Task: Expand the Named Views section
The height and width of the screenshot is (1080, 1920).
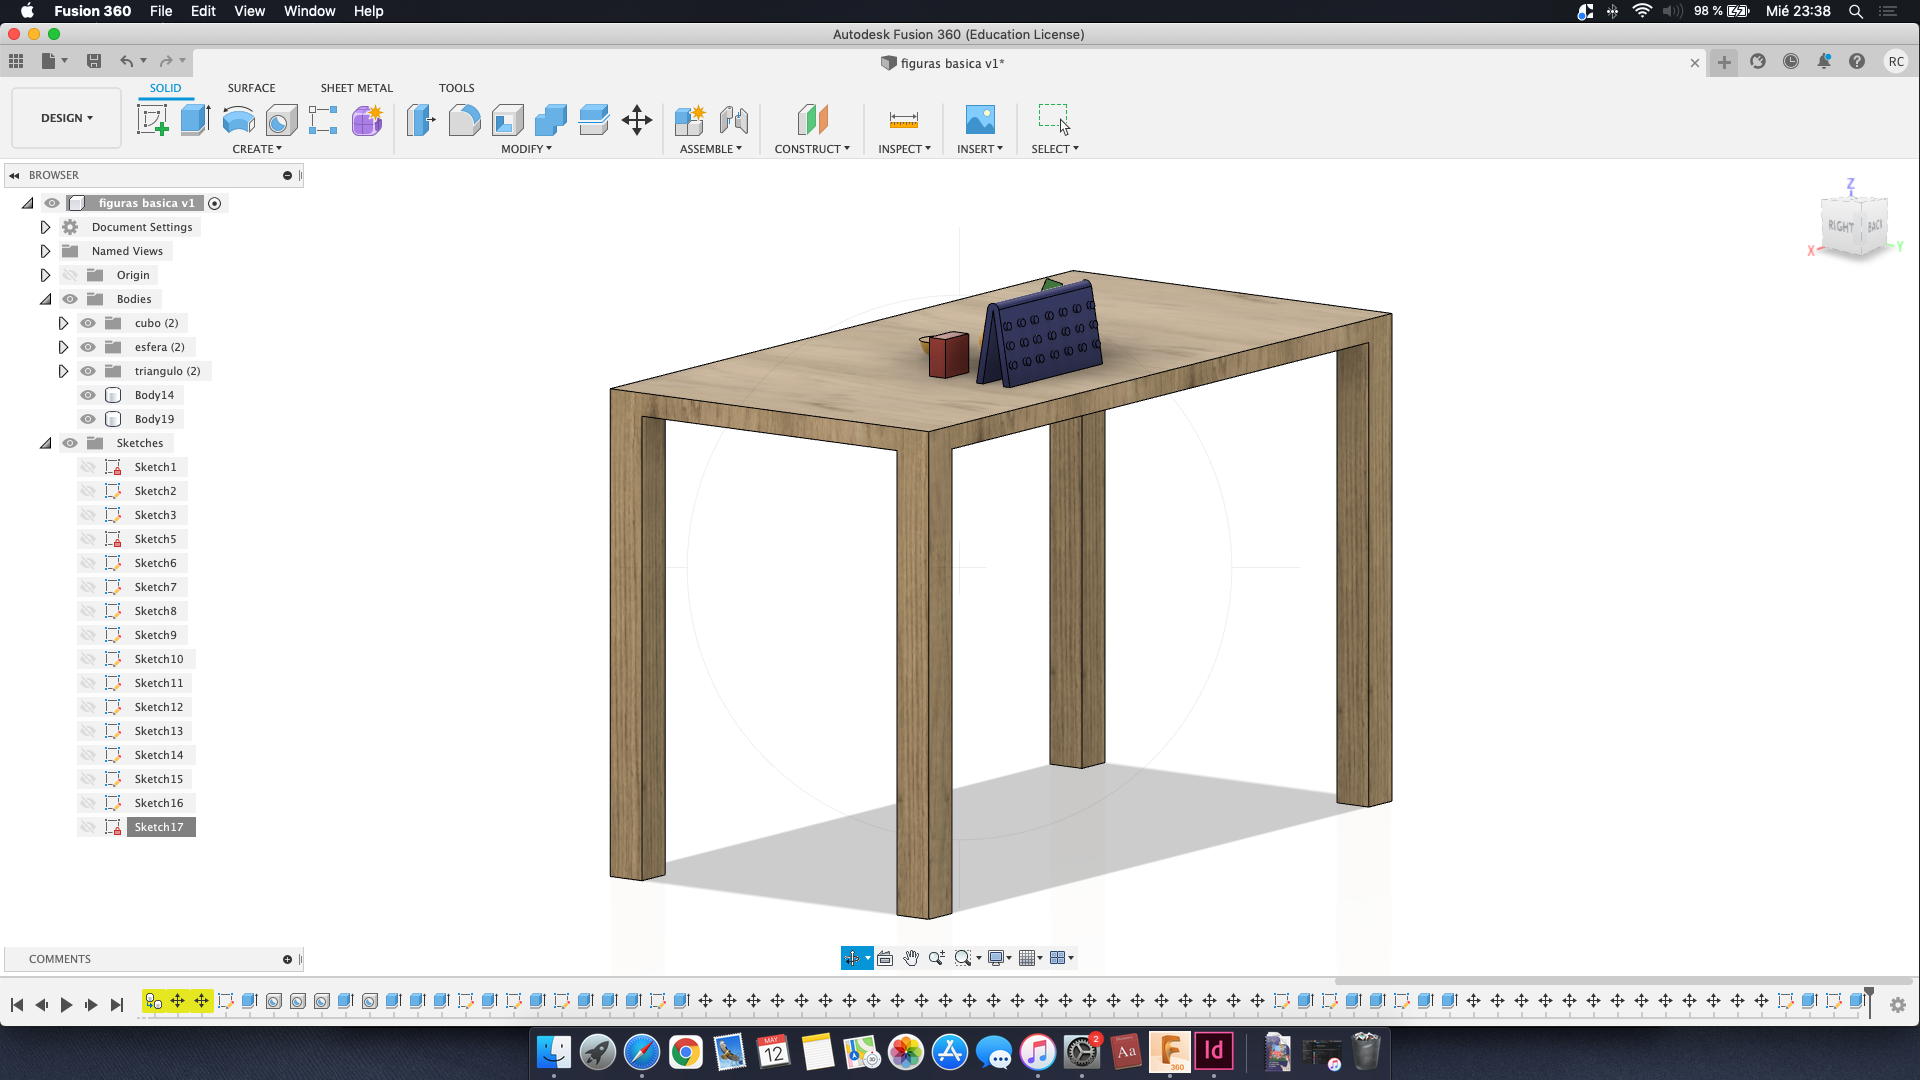Action: 45,251
